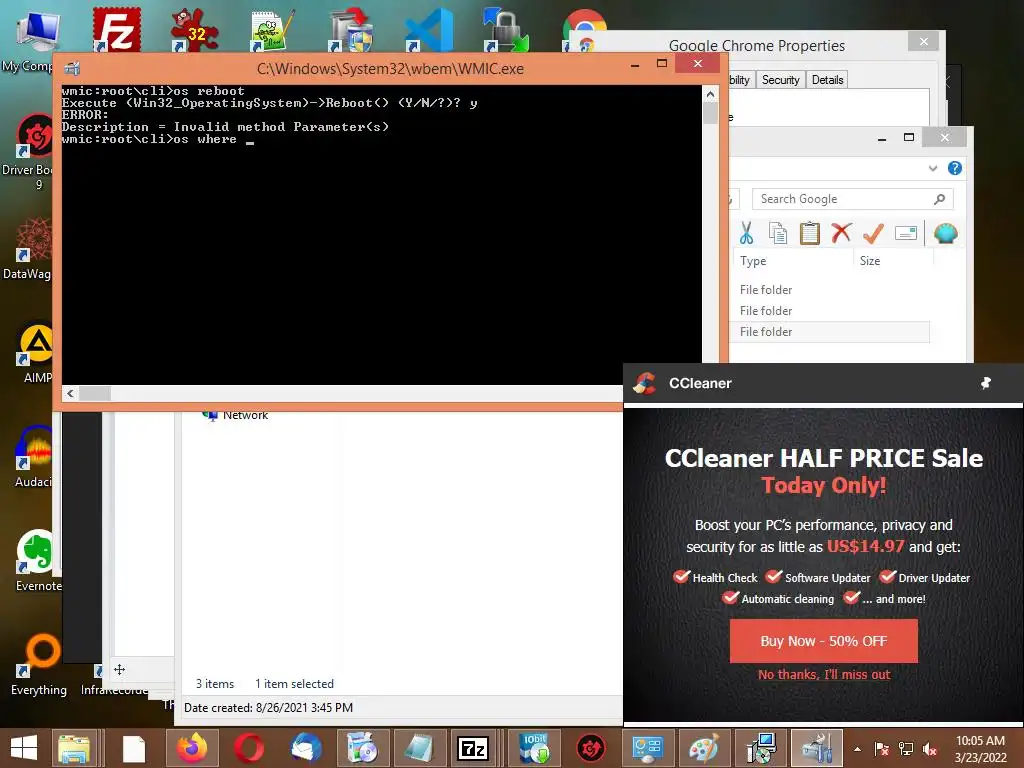Screen dimensions: 1024x768
Task: Open the FileZilla desktop shortcut
Action: 117,29
